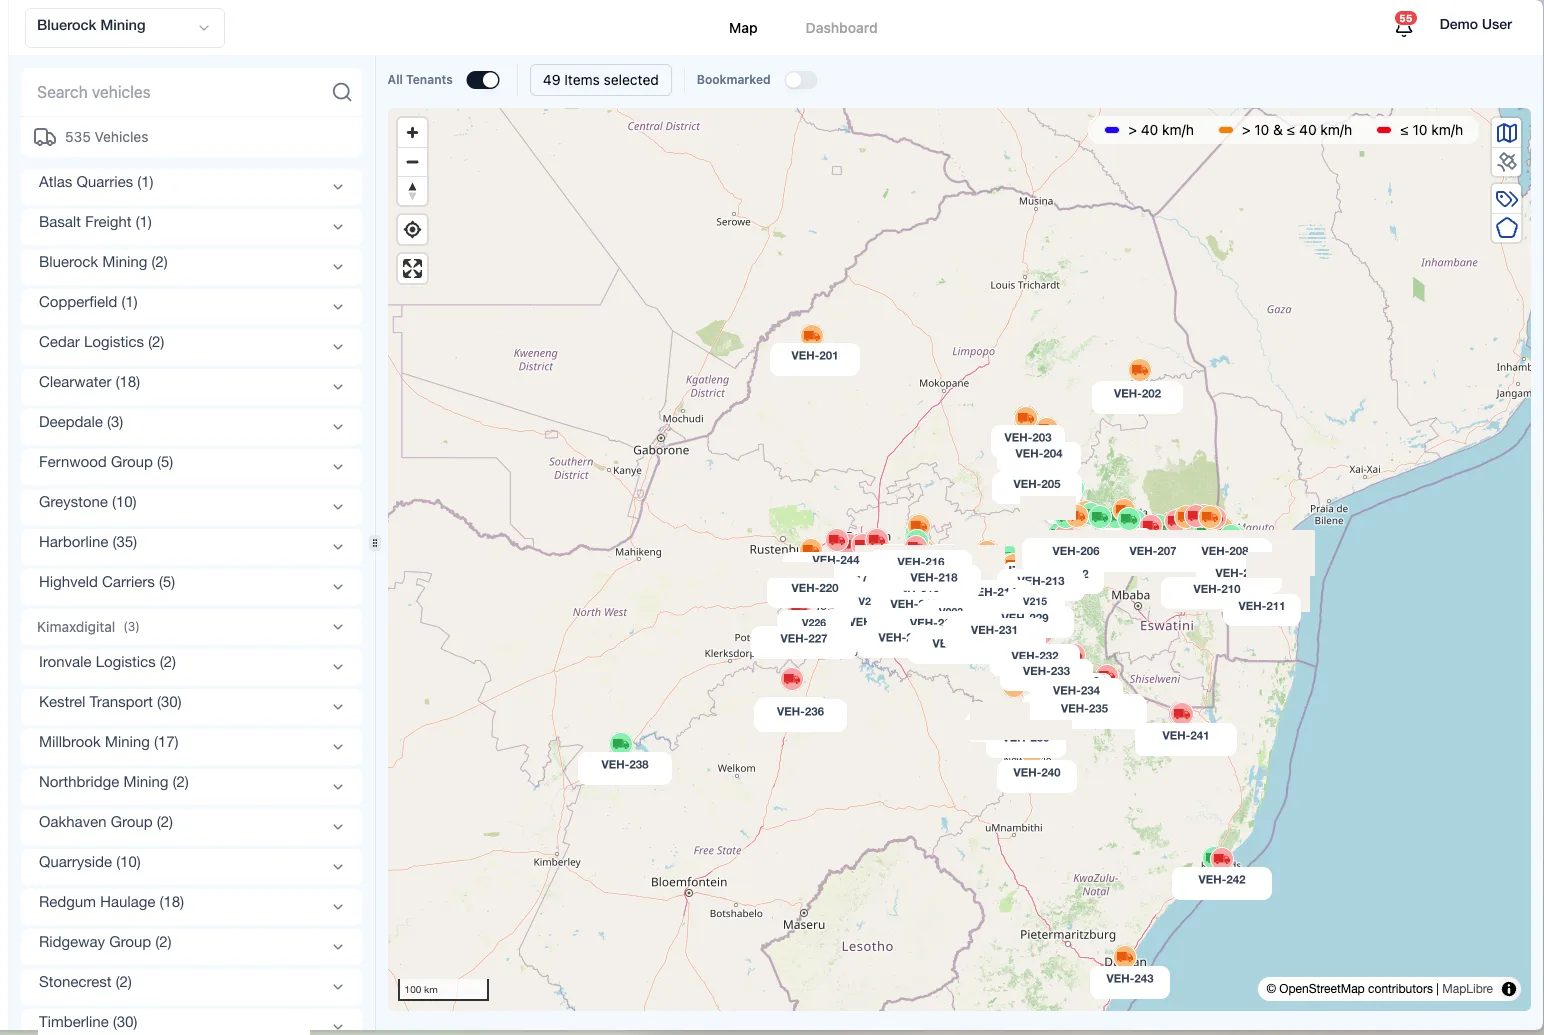Screen dimensions: 1544x1035
Task: Select Kimaxdigital (3) list row
Action: coord(191,627)
